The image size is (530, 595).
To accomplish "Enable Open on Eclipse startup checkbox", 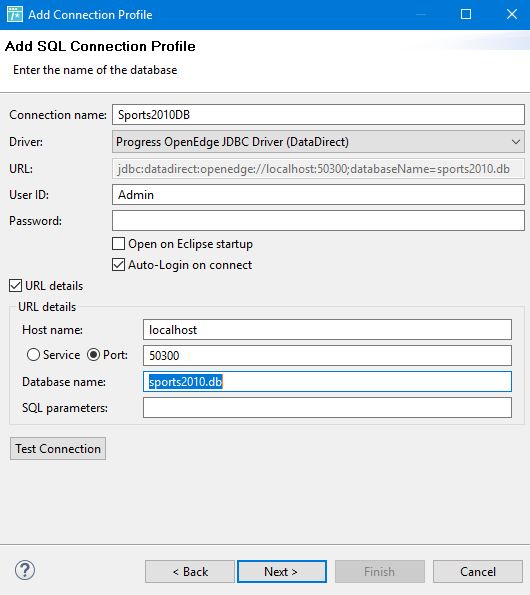I will click(118, 244).
